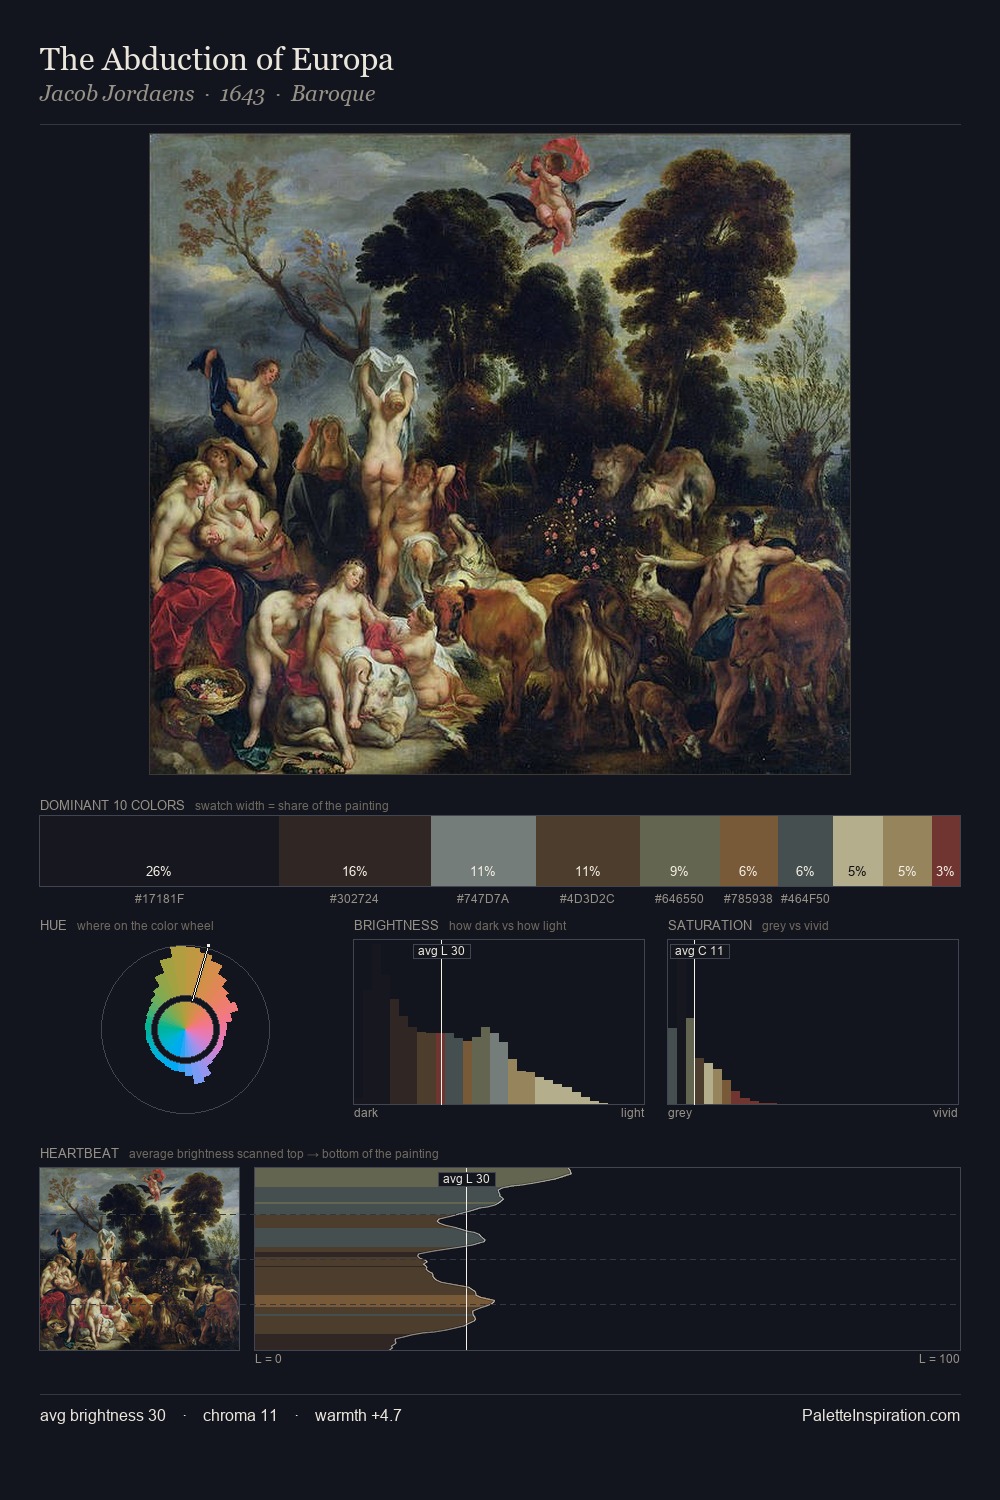The image size is (1000, 1500).
Task: Click the 9% #646550 olive swatch
Action: 680,851
